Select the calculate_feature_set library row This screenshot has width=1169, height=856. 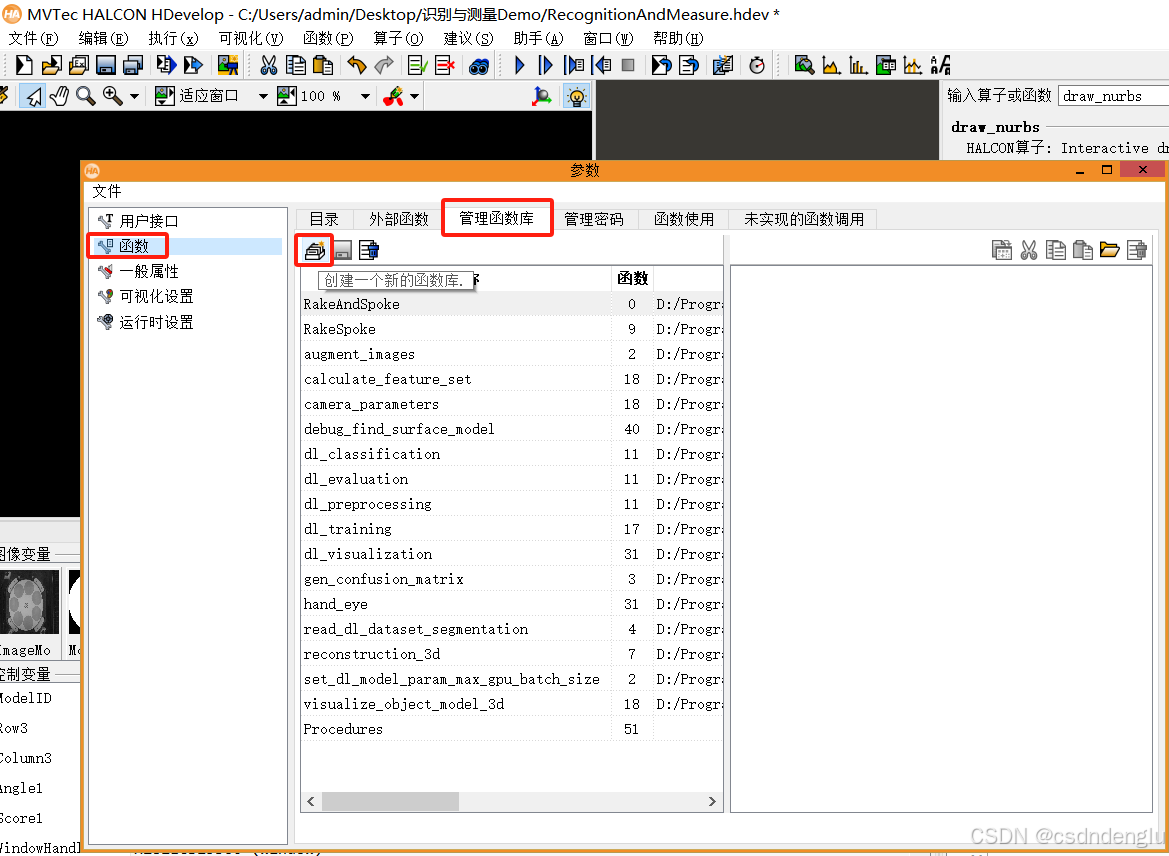tap(511, 379)
